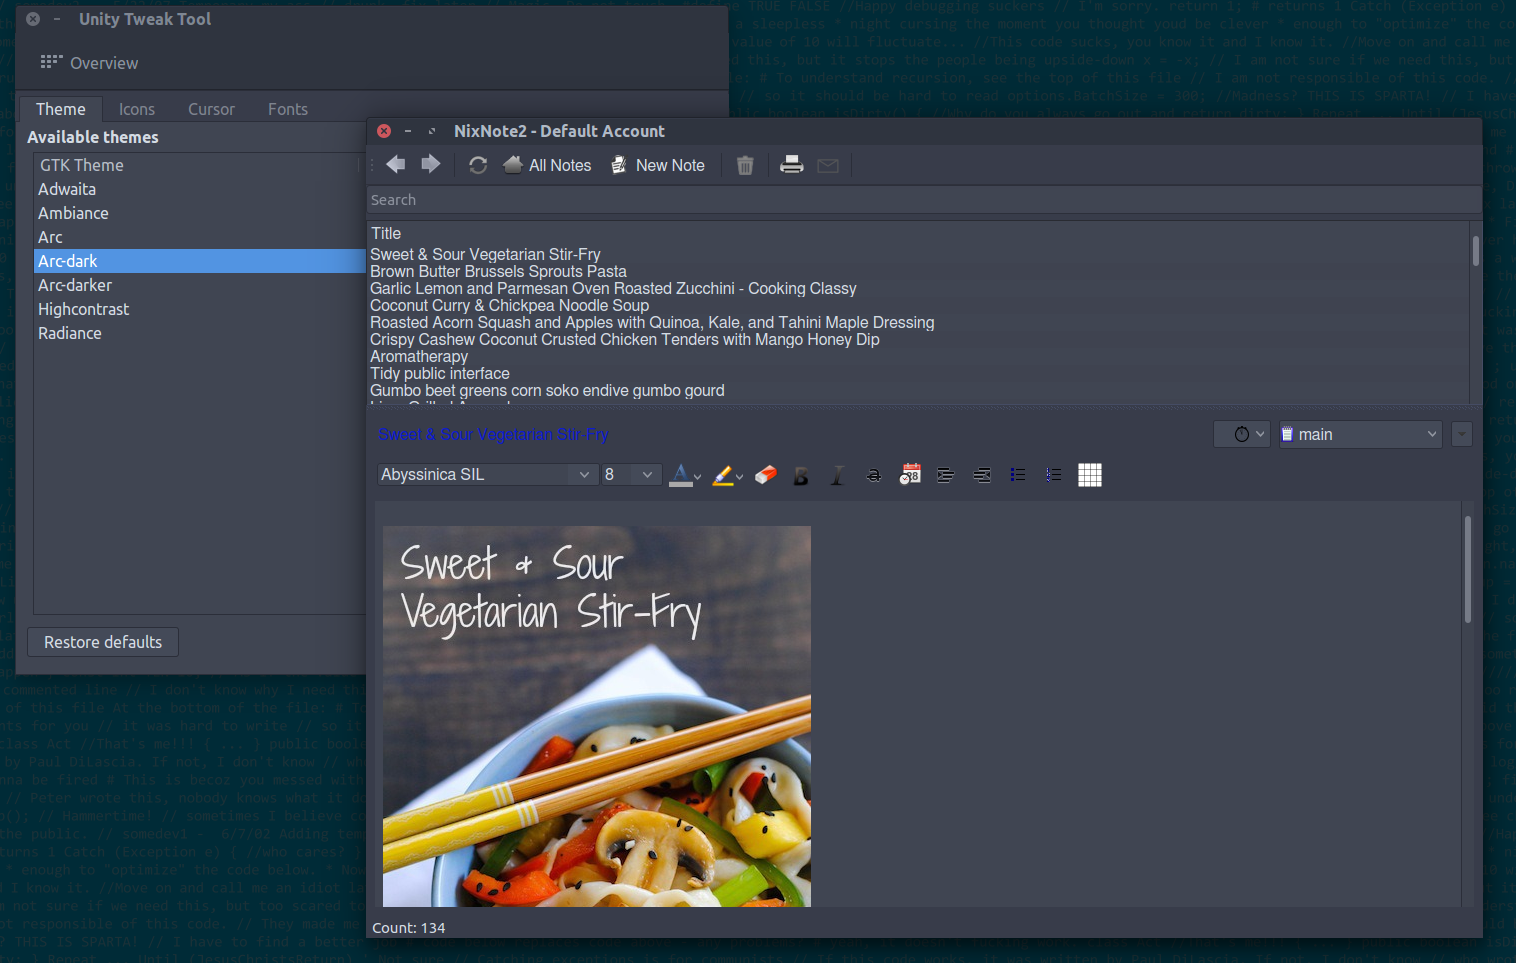Toggle bold formatting in note editor
The height and width of the screenshot is (963, 1516).
(801, 476)
